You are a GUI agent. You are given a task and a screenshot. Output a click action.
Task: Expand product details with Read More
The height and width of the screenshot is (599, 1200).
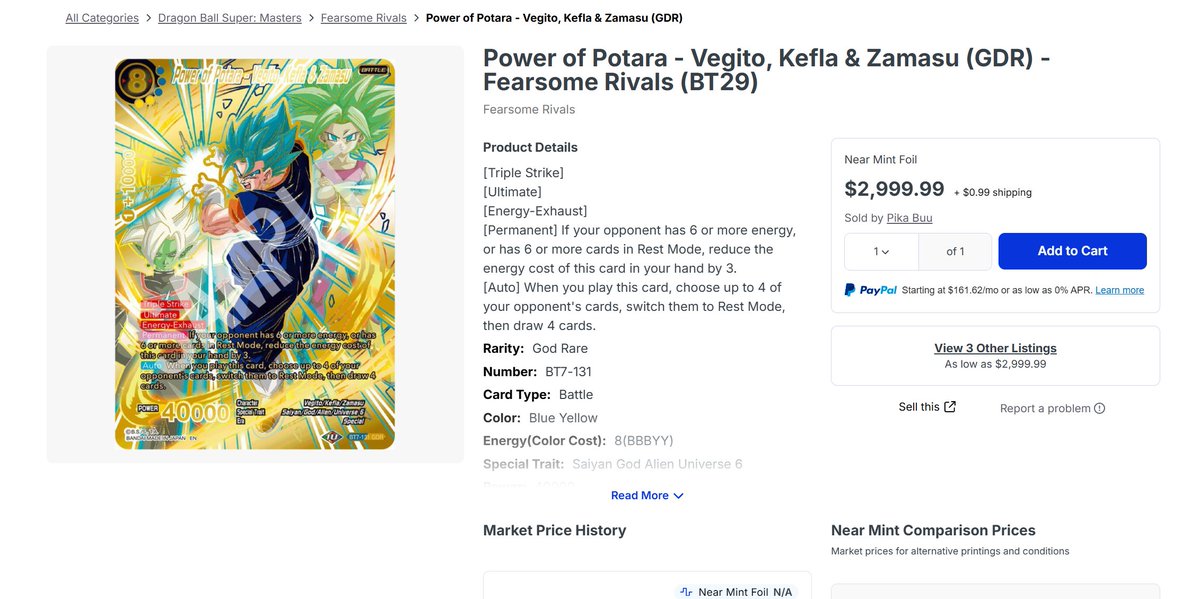[640, 496]
